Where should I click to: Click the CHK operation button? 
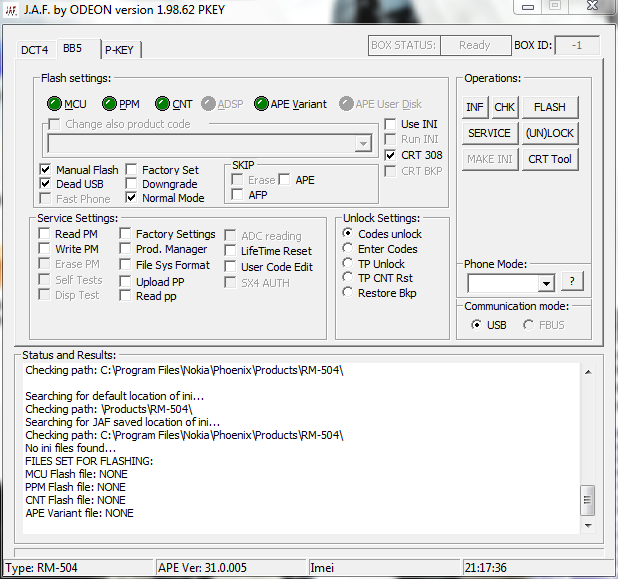[x=505, y=107]
